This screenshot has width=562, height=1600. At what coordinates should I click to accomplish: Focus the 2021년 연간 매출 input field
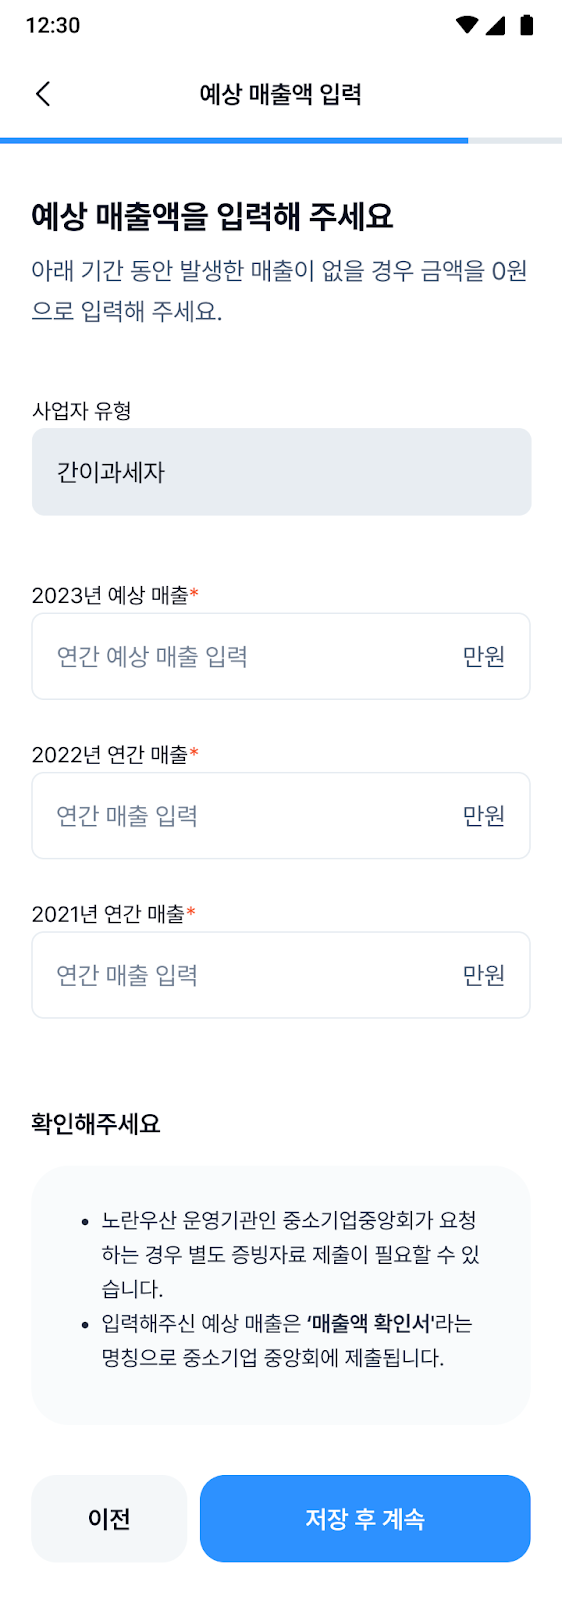[281, 975]
